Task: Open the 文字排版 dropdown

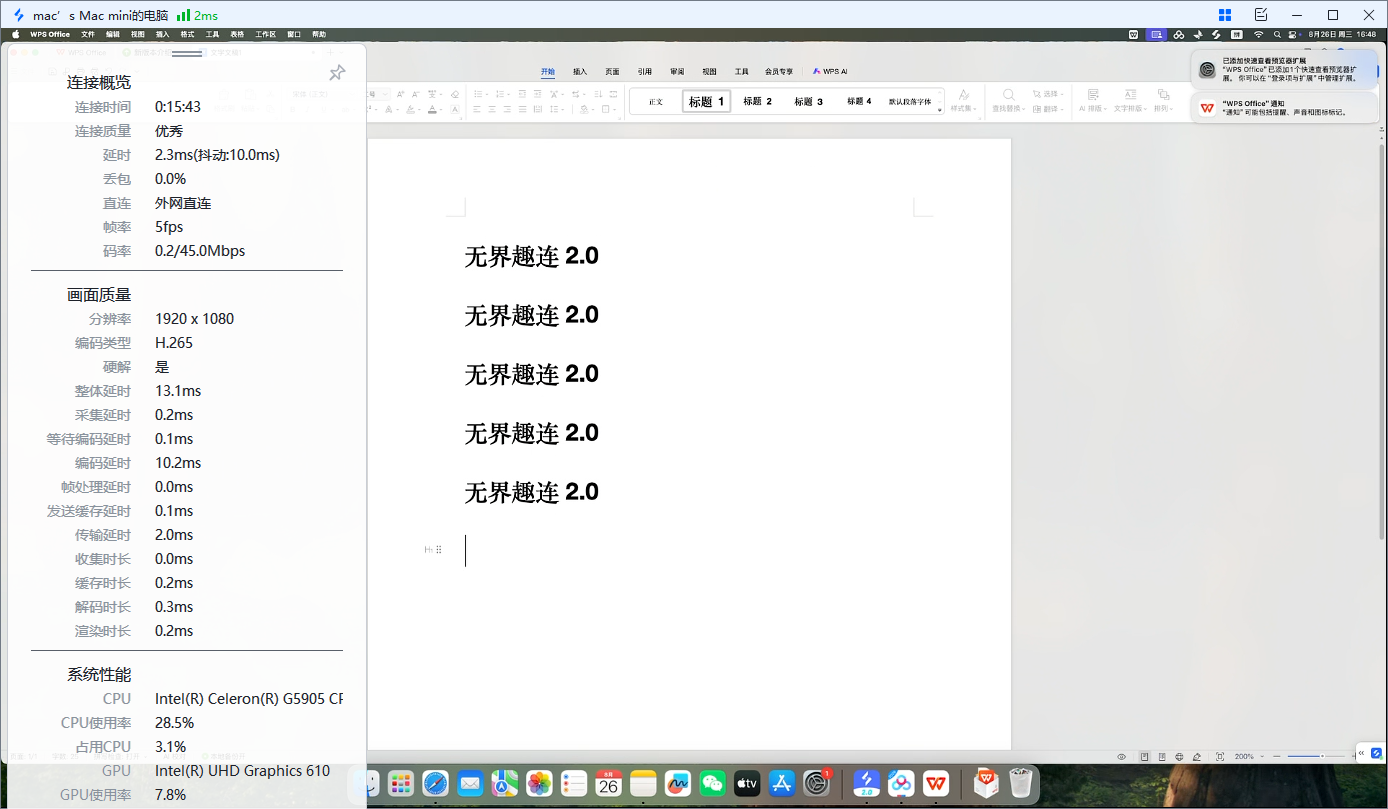Action: click(x=1131, y=108)
